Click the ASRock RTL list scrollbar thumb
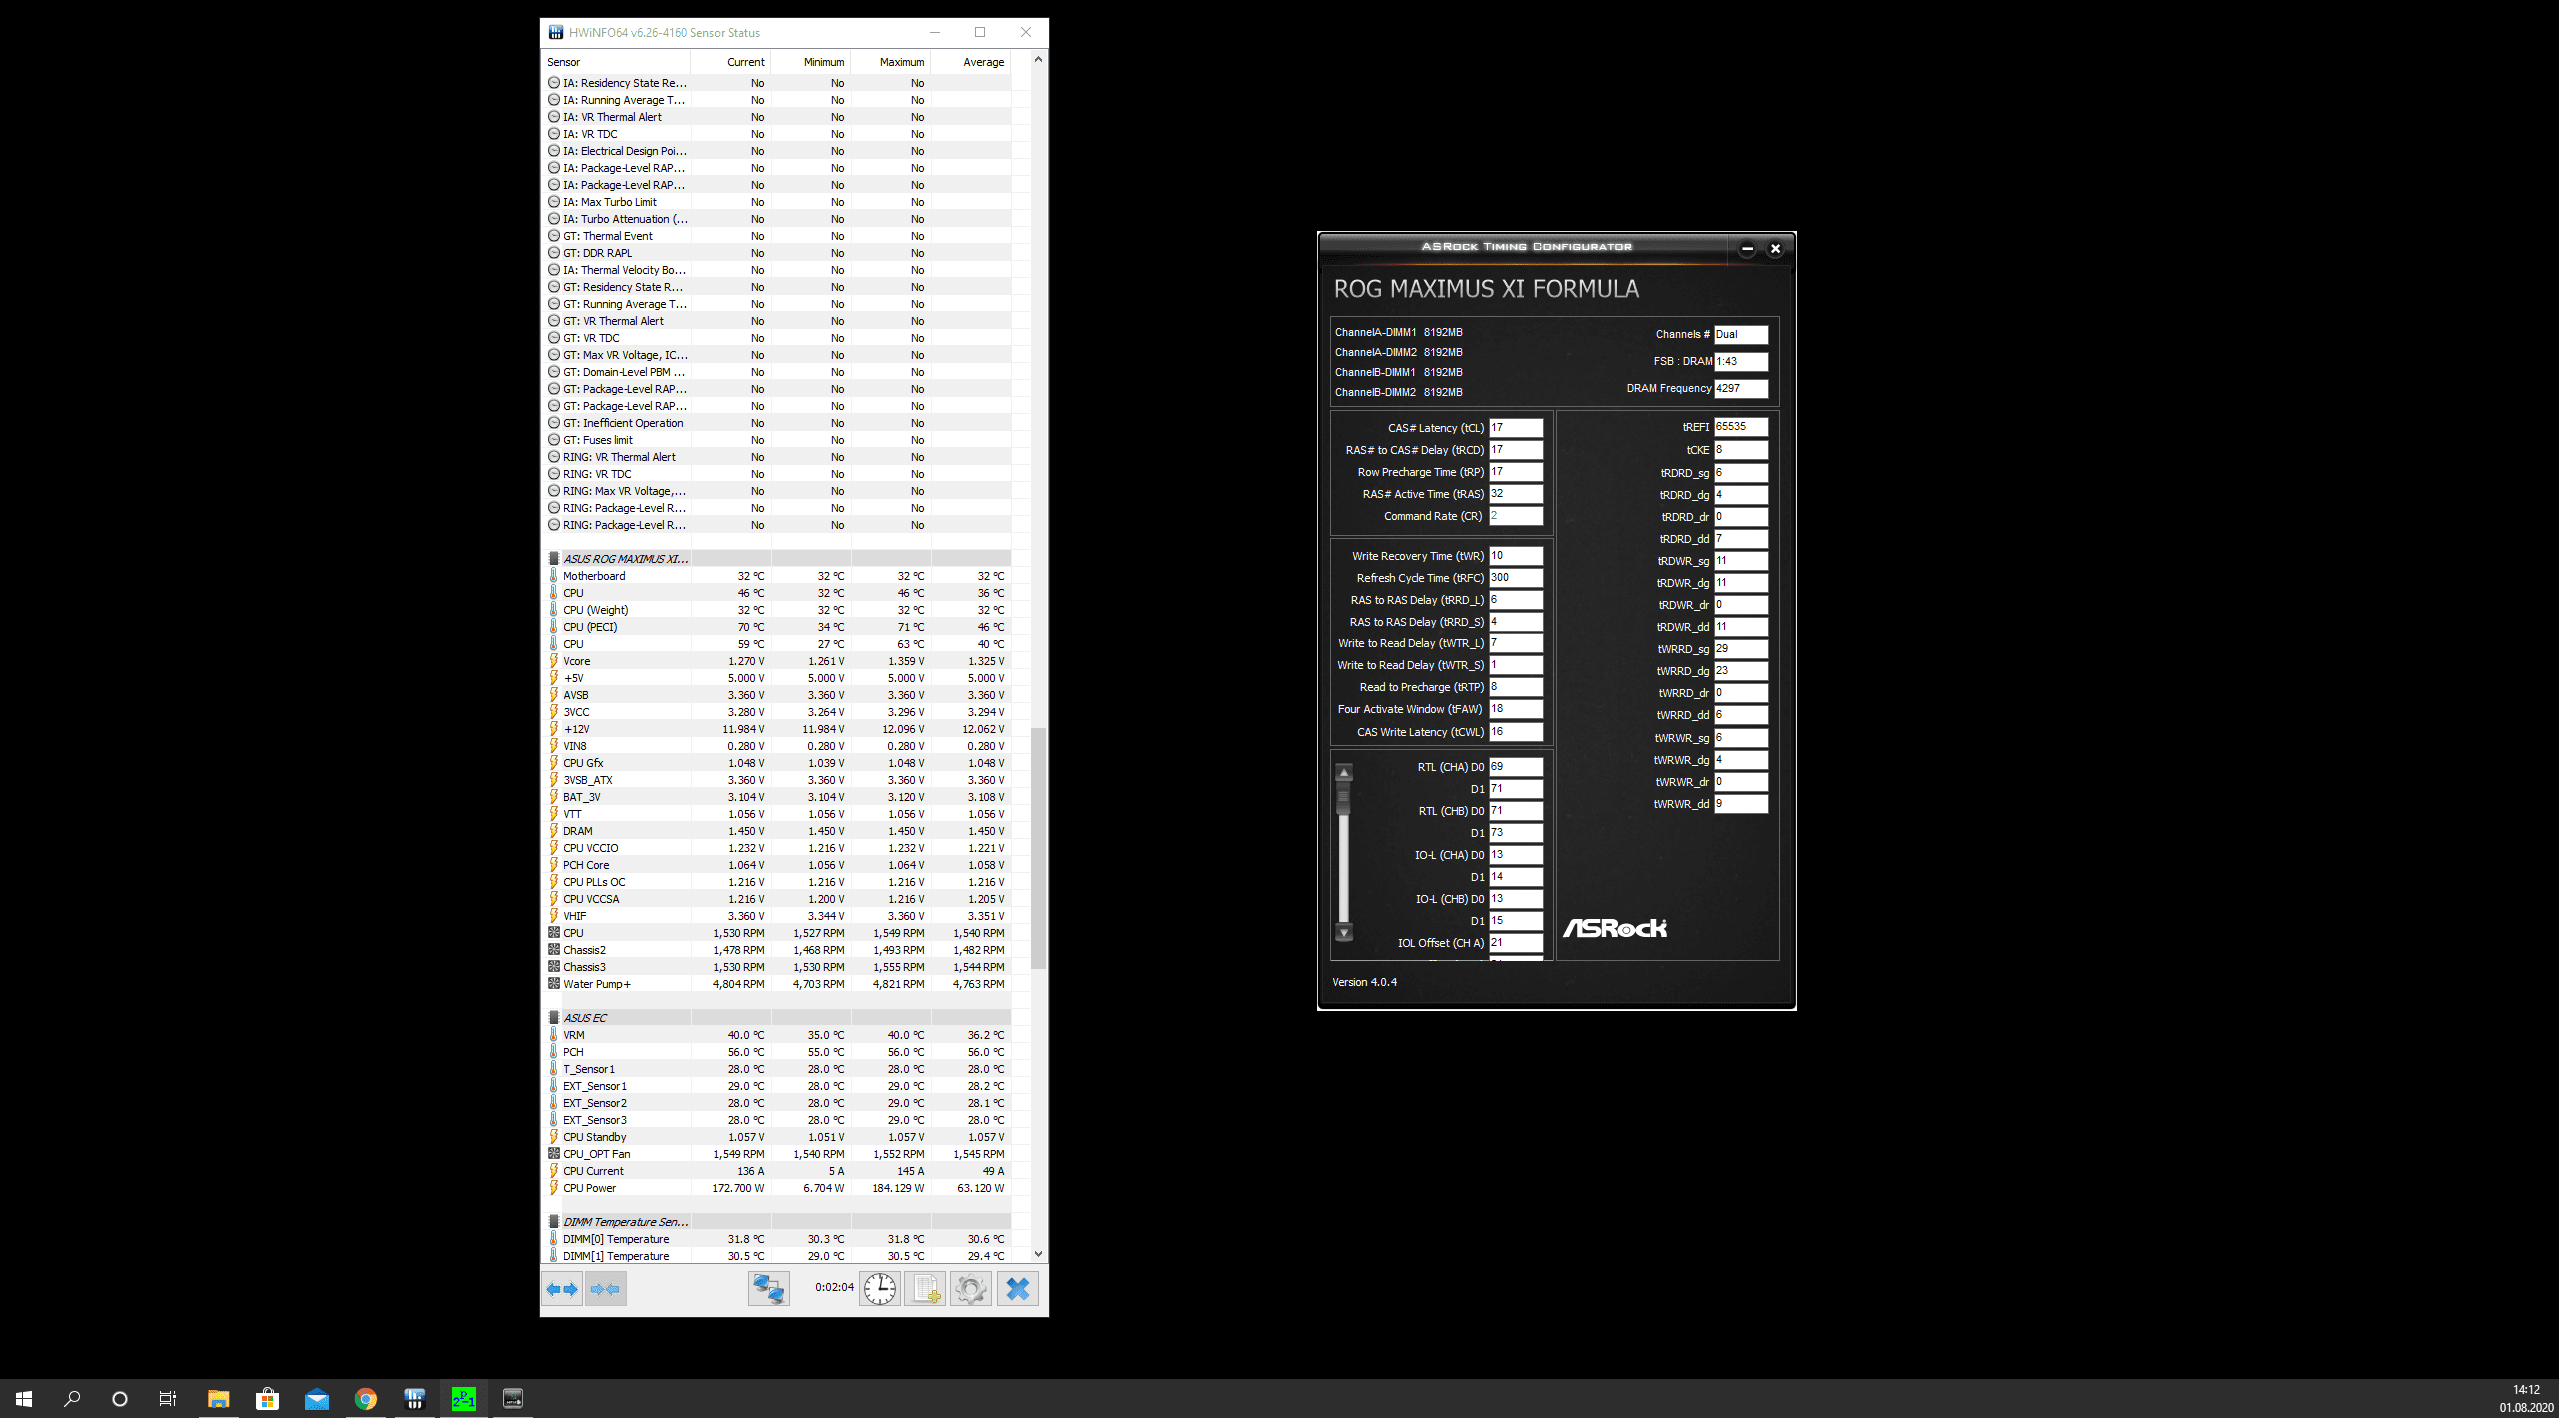 click(1344, 798)
